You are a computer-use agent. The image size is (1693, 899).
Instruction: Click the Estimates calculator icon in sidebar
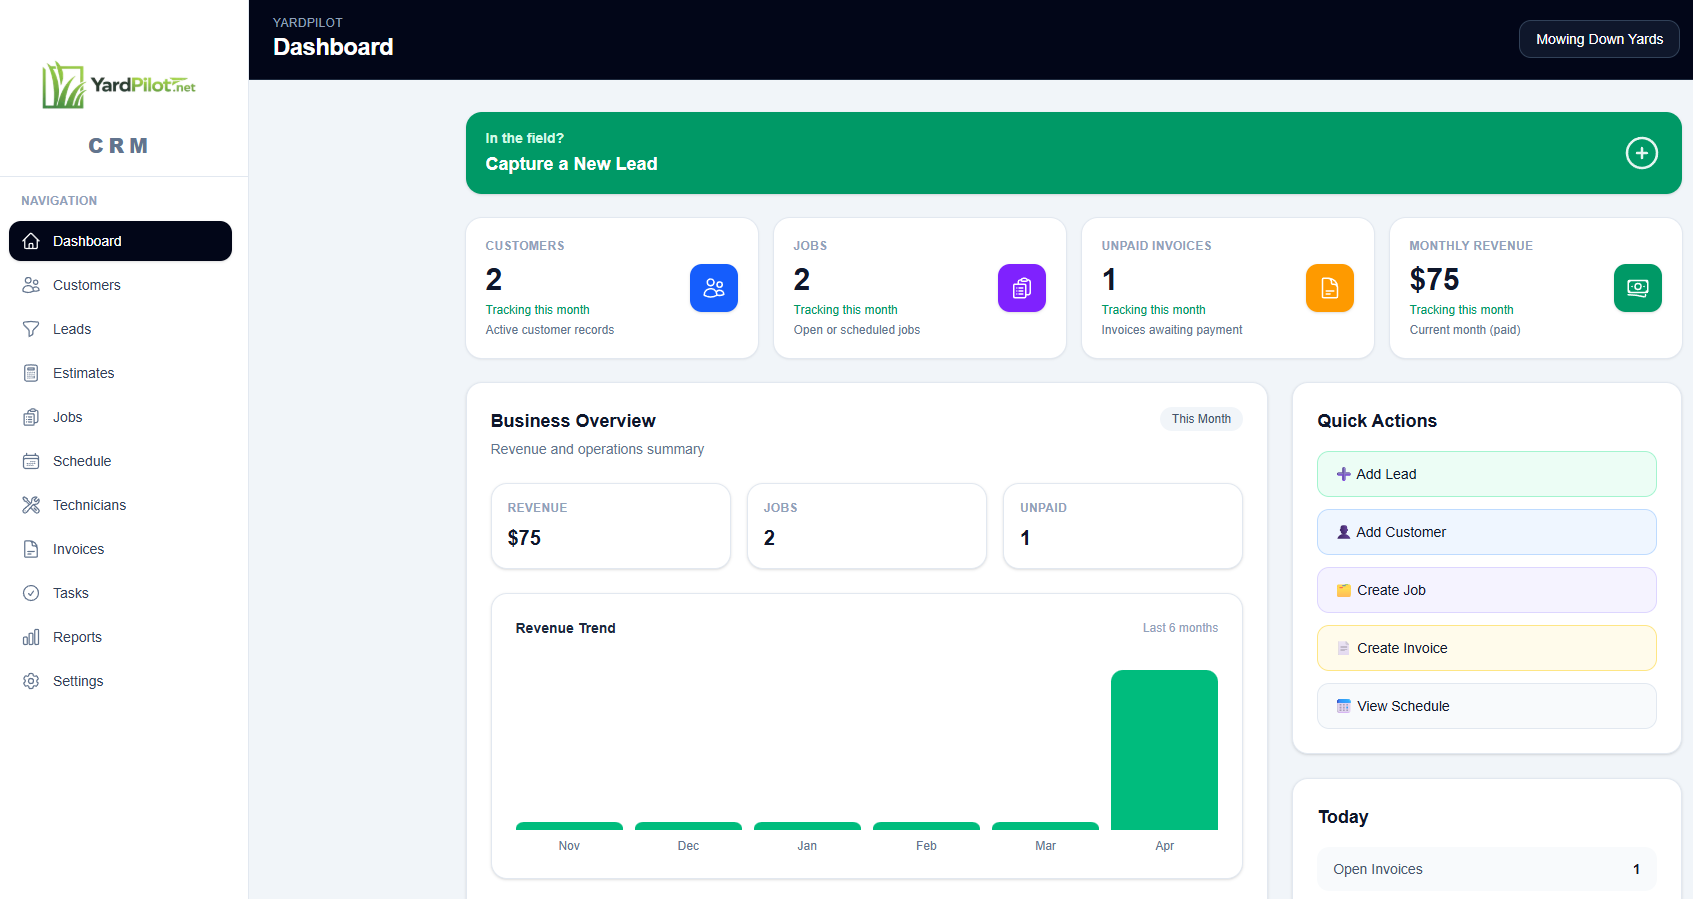[31, 373]
